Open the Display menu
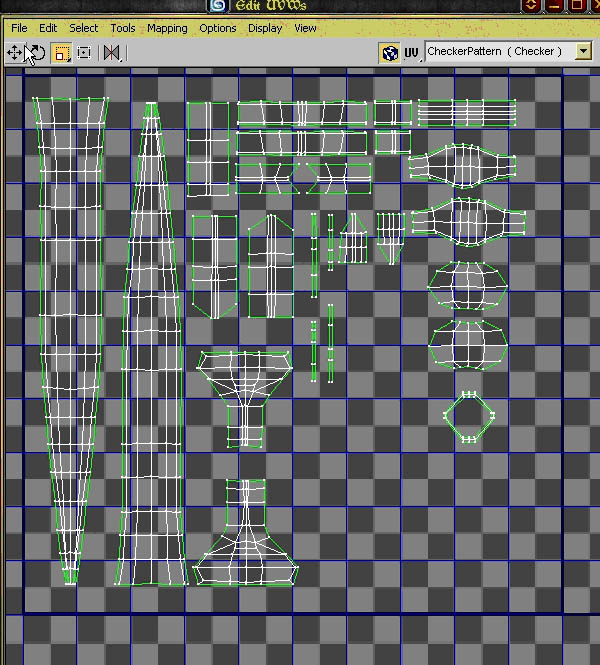The height and width of the screenshot is (665, 600). [265, 28]
